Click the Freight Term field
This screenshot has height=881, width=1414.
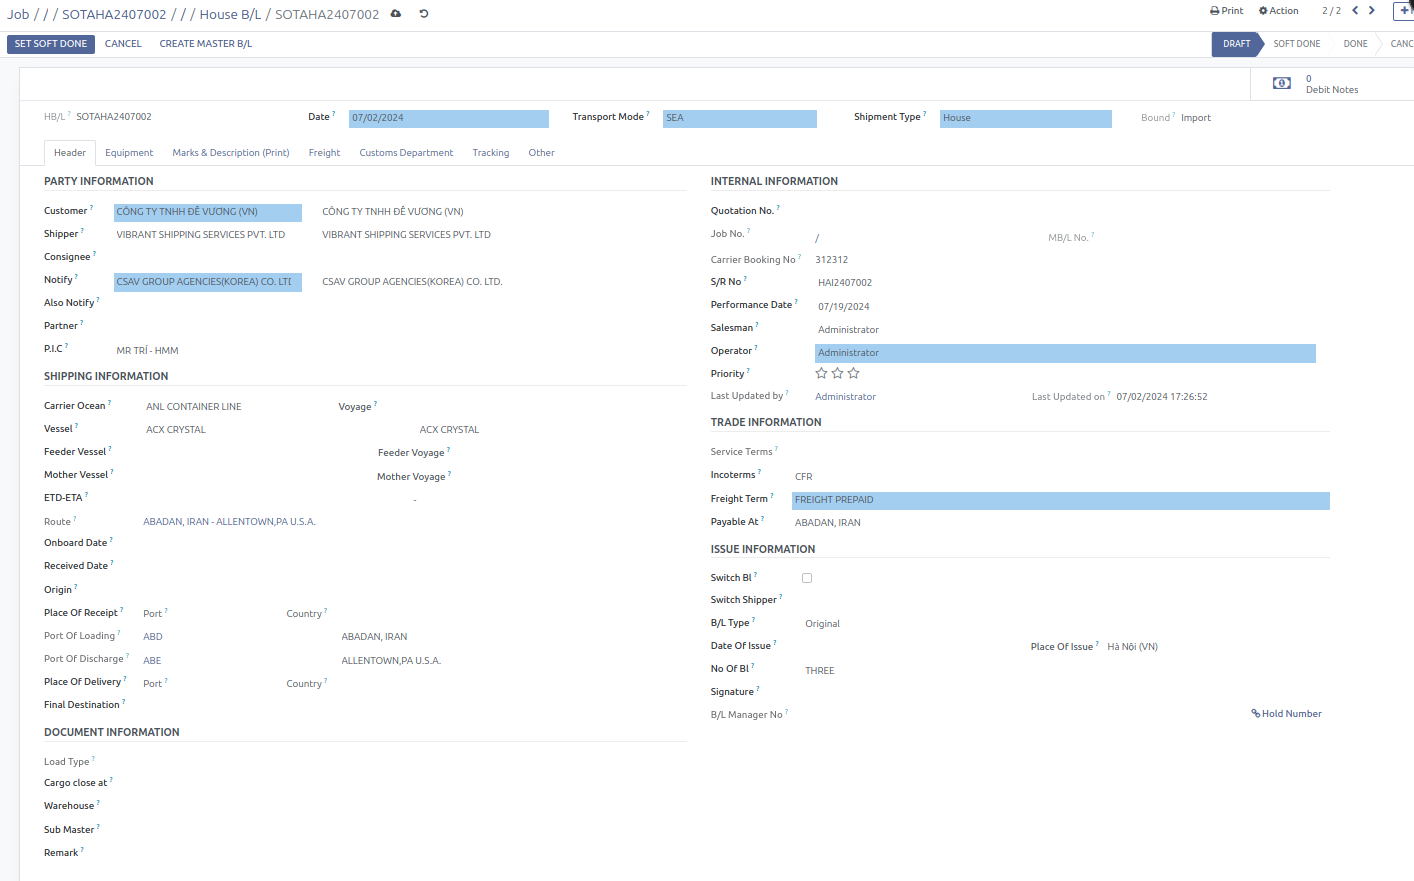pyautogui.click(x=1060, y=500)
